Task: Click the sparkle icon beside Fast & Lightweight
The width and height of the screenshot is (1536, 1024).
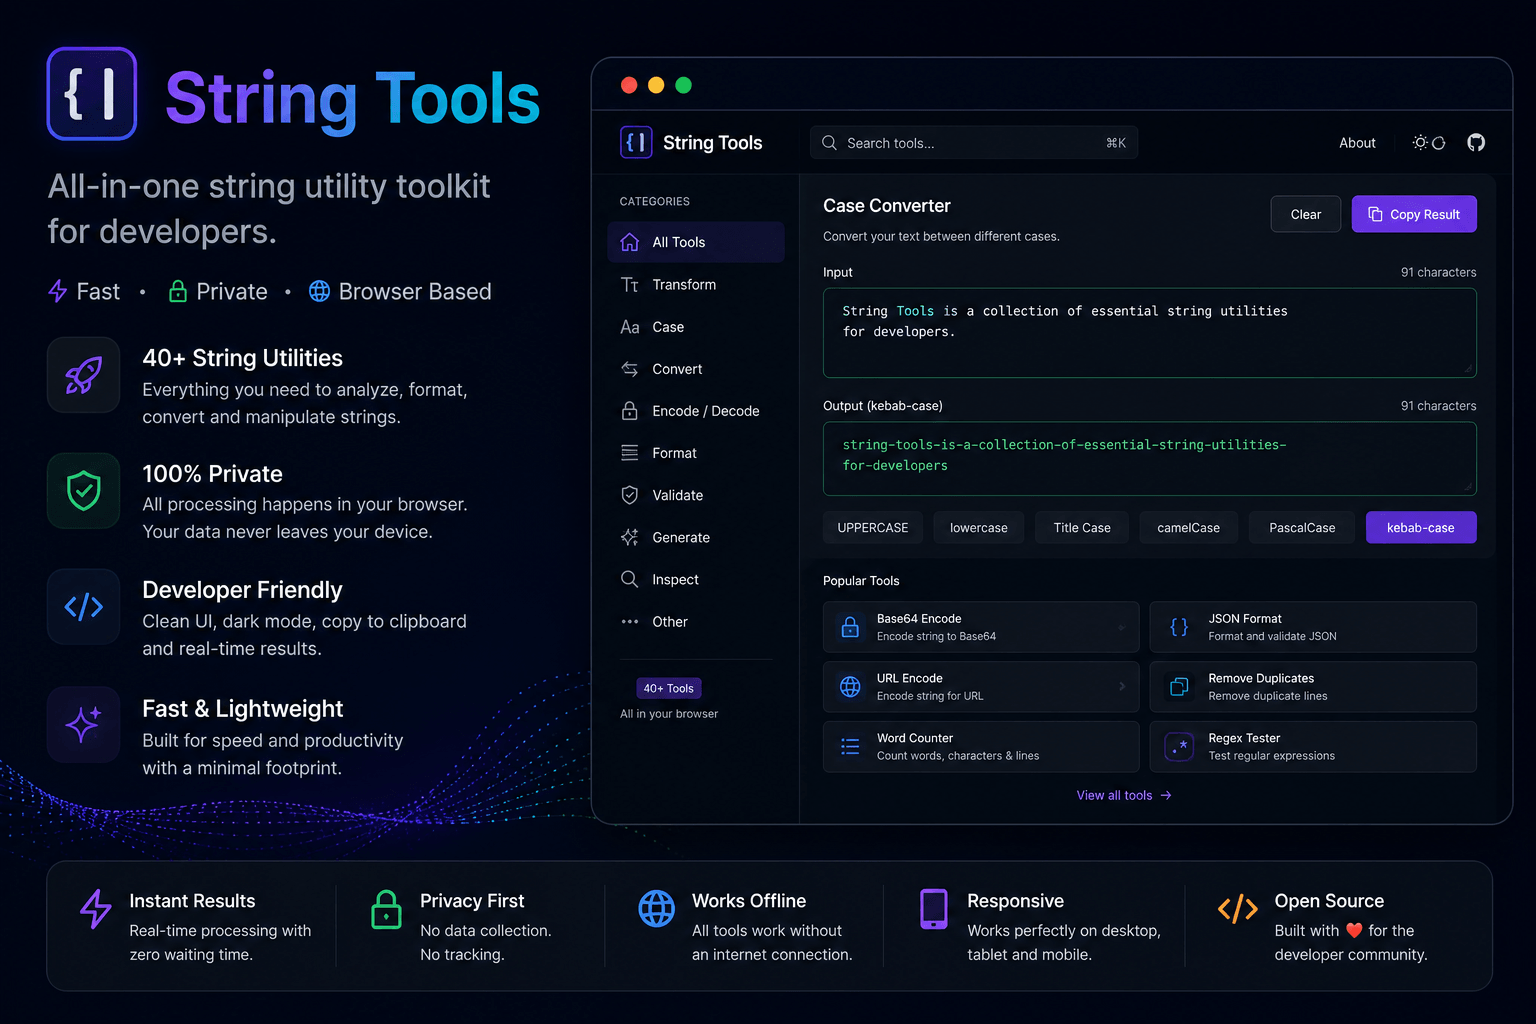Action: [x=84, y=724]
